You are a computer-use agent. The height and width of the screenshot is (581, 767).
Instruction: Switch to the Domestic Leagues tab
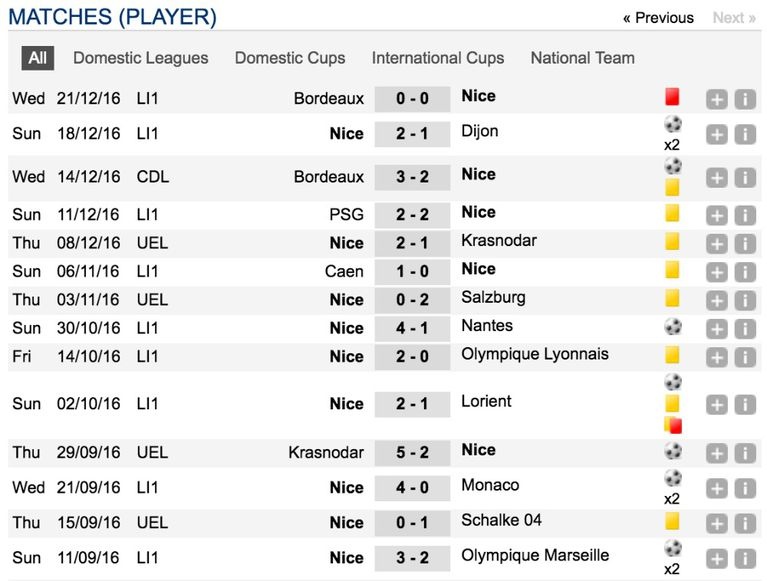point(141,58)
